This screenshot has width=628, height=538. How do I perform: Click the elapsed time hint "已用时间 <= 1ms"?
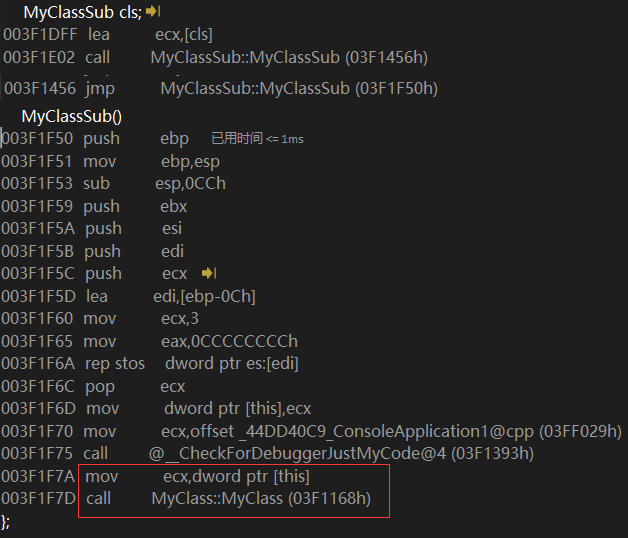[258, 139]
